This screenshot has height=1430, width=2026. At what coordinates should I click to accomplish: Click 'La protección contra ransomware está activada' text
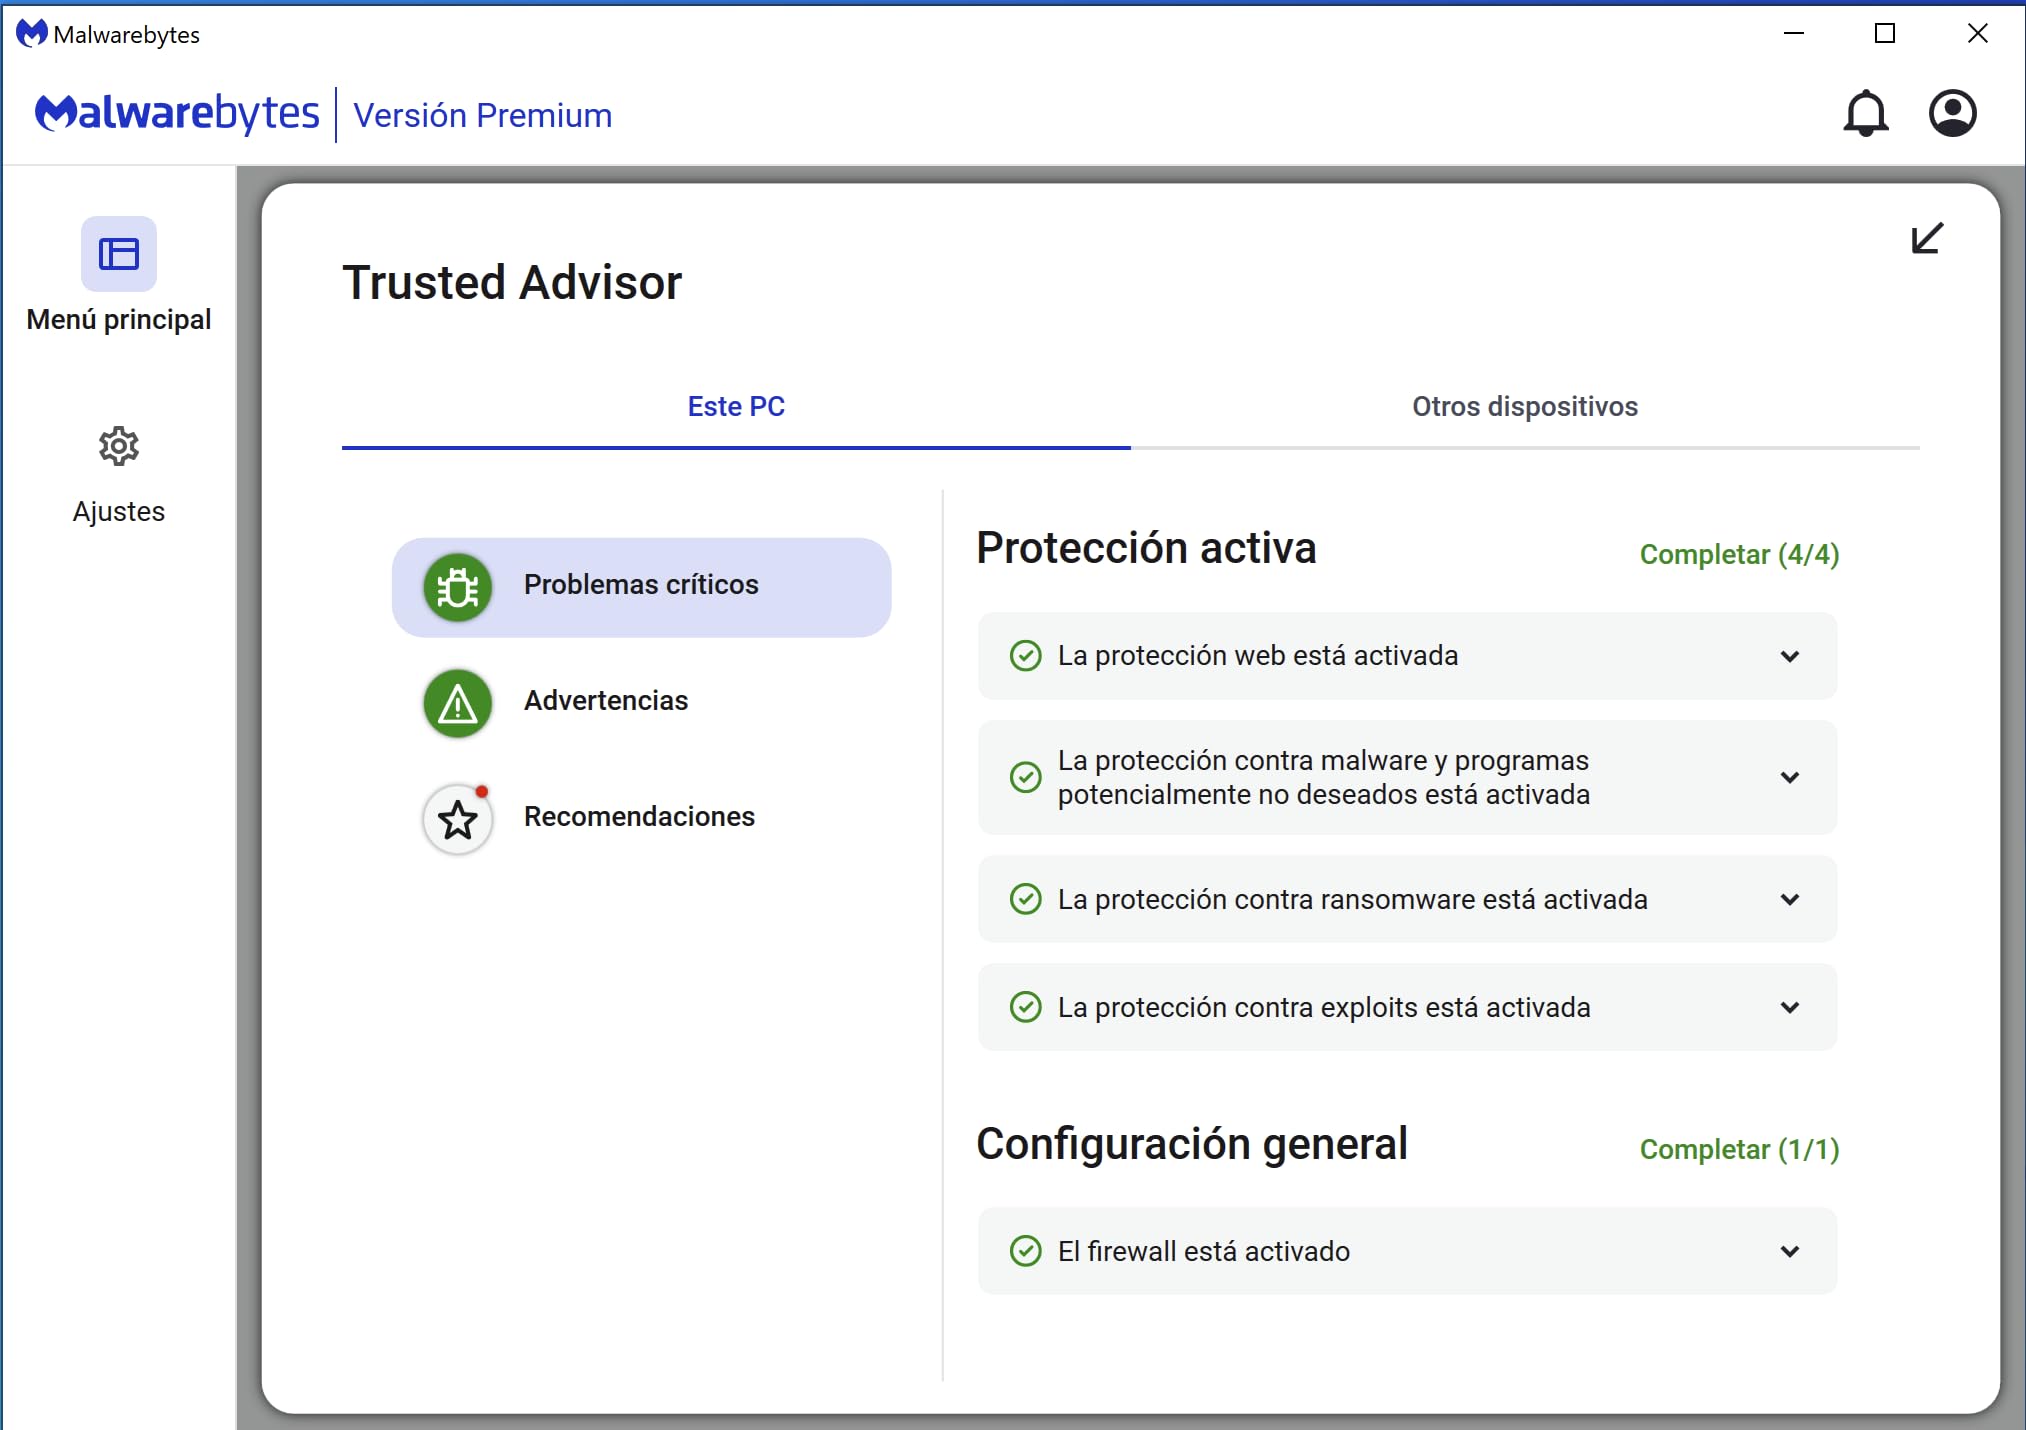pyautogui.click(x=1353, y=899)
